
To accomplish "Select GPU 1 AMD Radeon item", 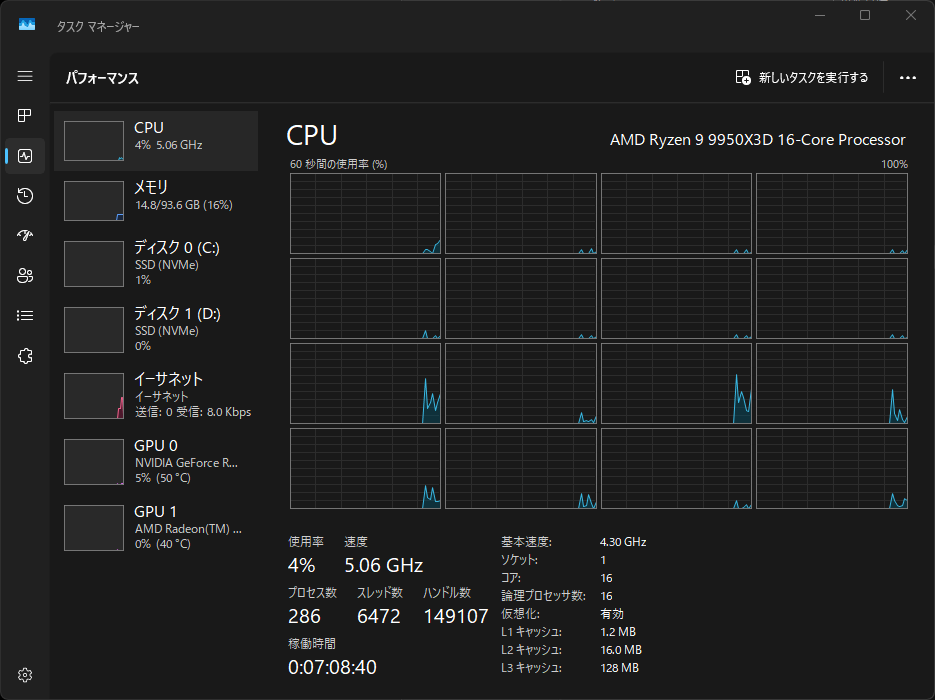I will (x=156, y=527).
